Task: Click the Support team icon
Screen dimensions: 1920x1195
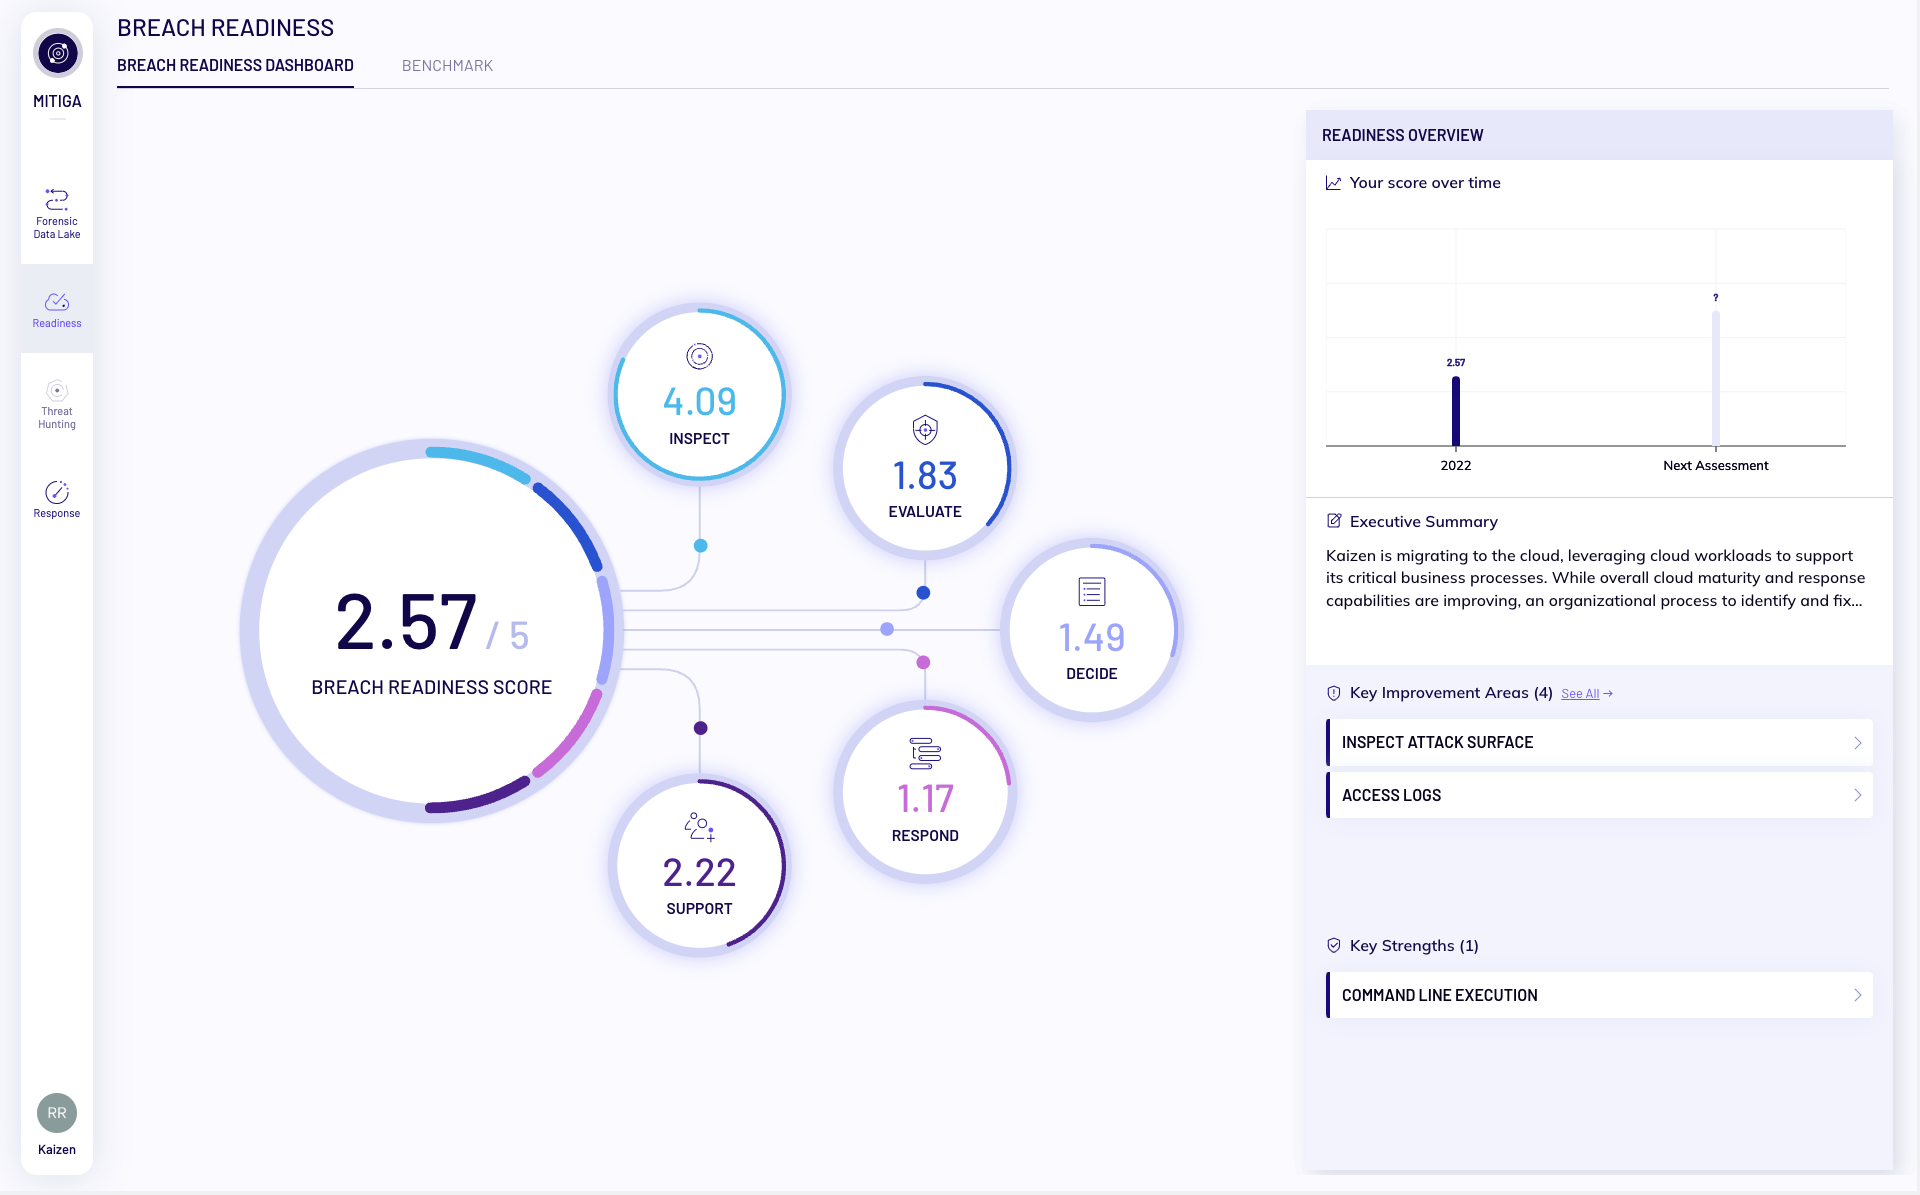Action: (x=699, y=826)
